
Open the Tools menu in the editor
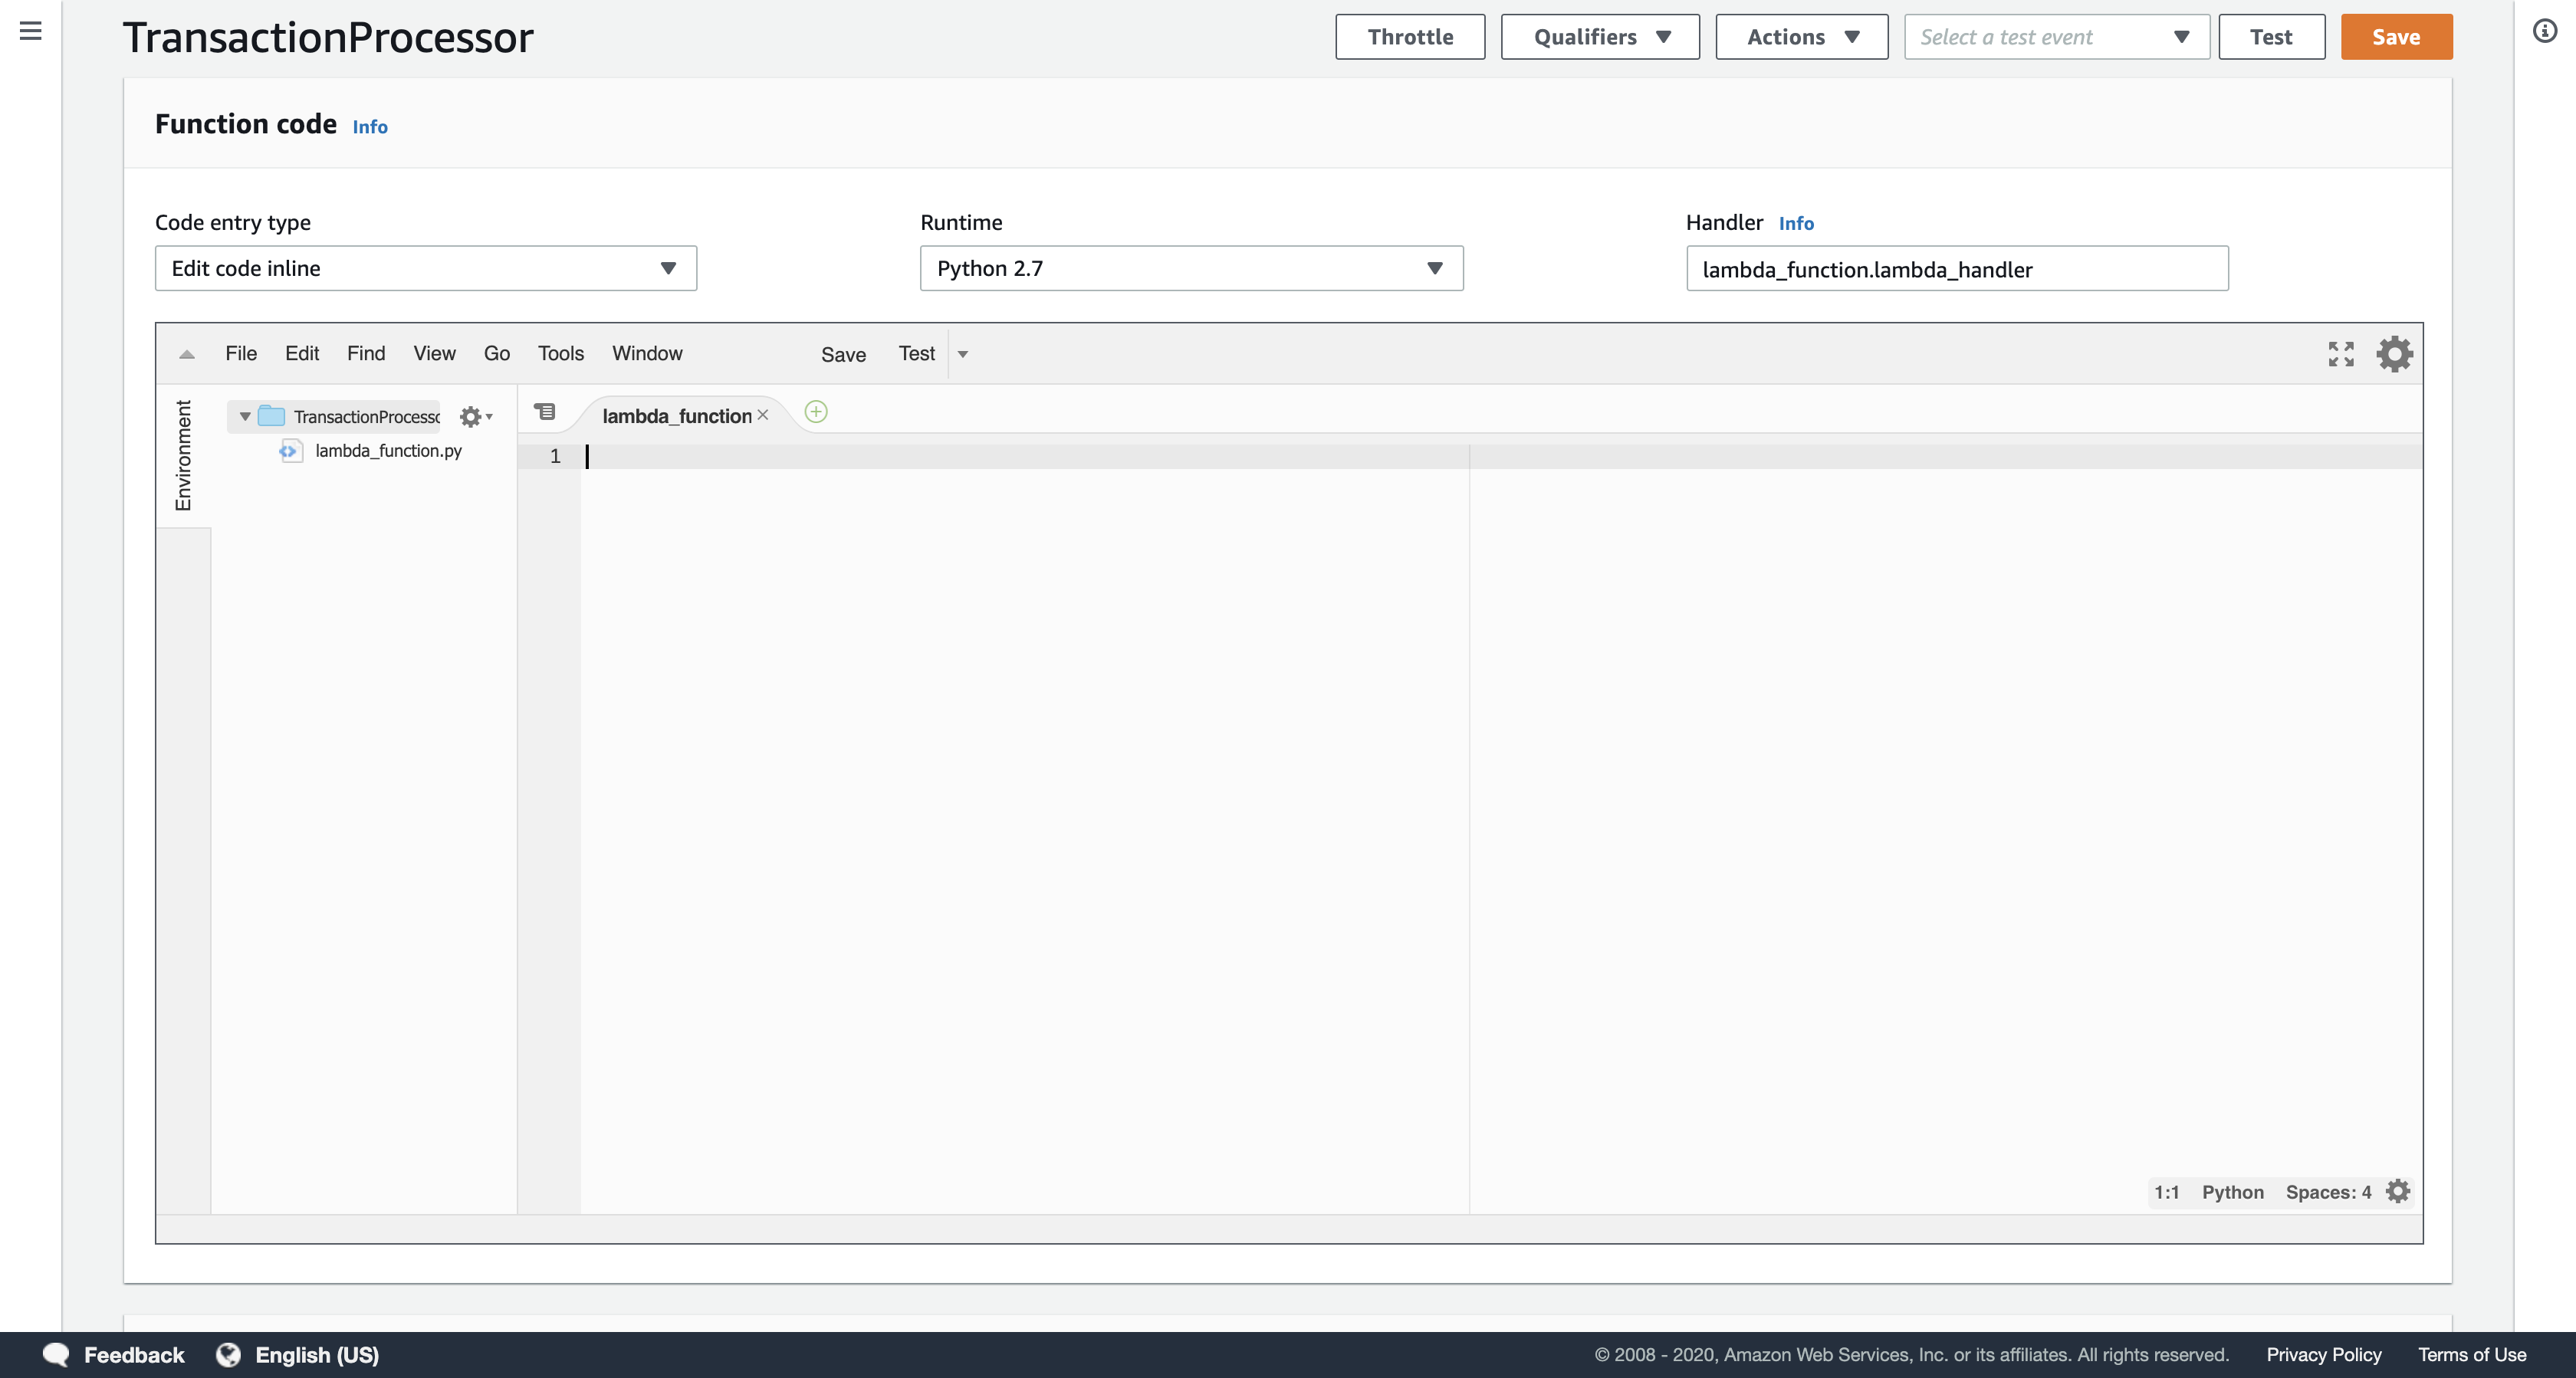[560, 354]
